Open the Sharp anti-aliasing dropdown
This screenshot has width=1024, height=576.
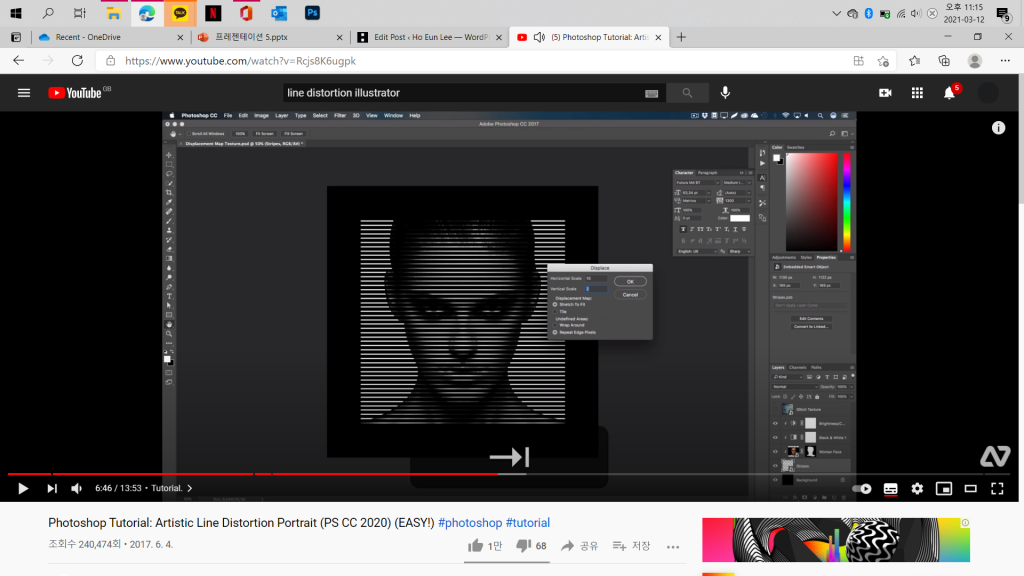739,251
